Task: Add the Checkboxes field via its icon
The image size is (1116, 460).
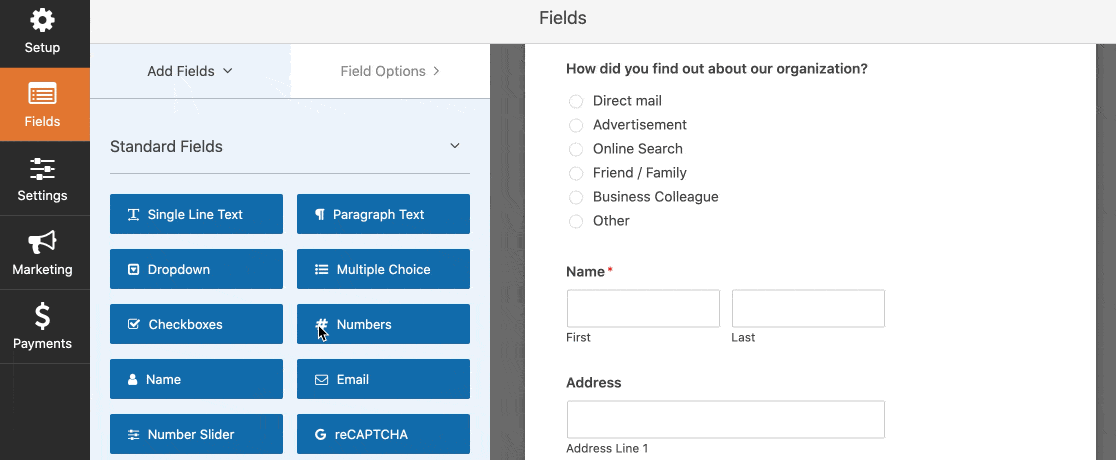Action: tap(134, 325)
